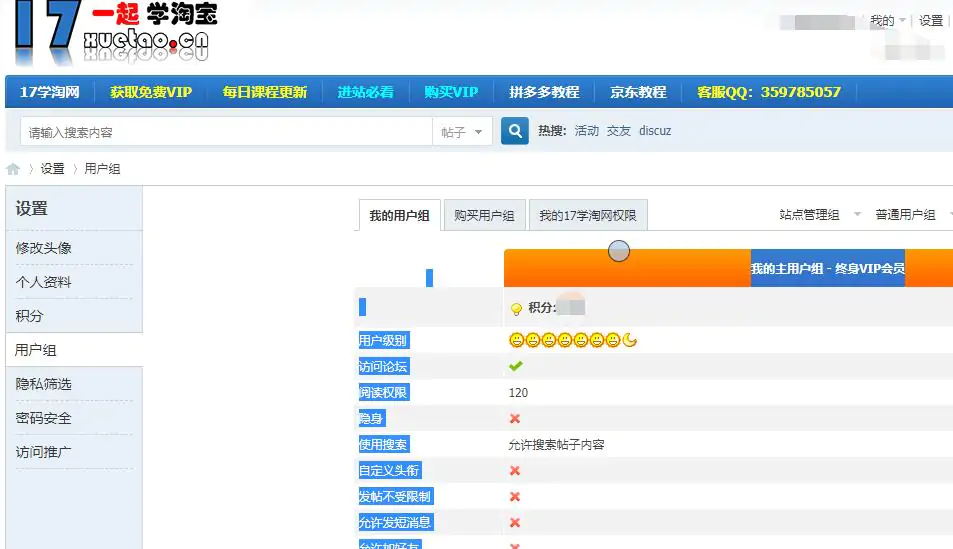953x549 pixels.
Task: Switch to the 购买用户组 tab
Action: pyautogui.click(x=484, y=215)
